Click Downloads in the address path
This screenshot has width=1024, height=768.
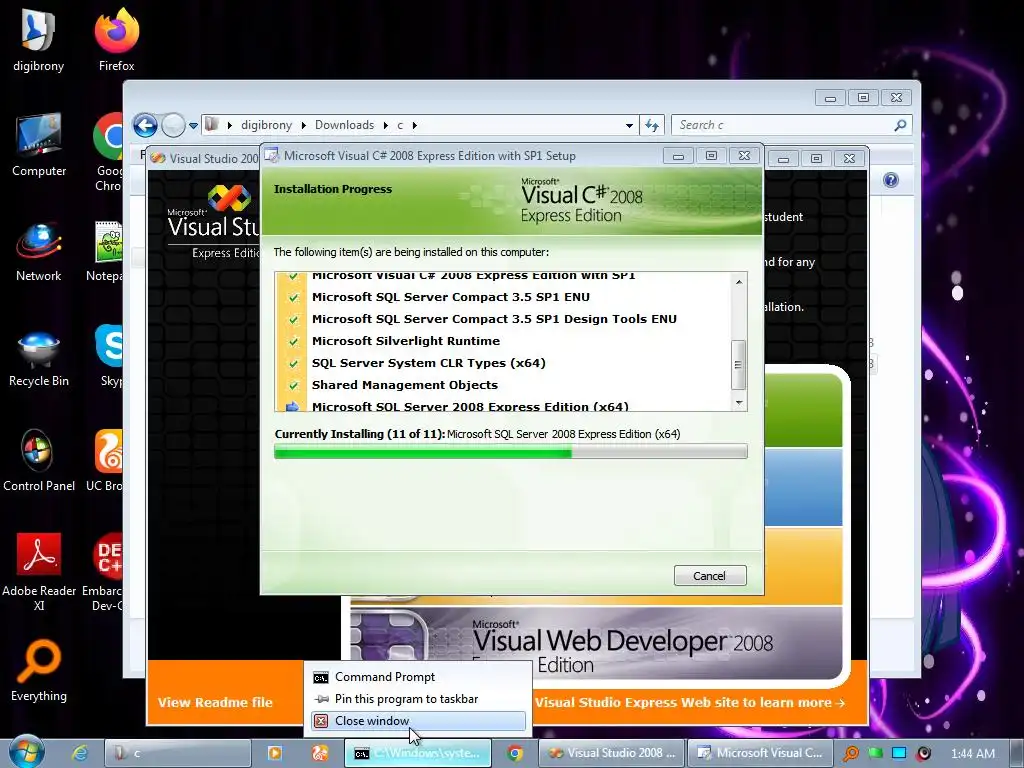[344, 125]
